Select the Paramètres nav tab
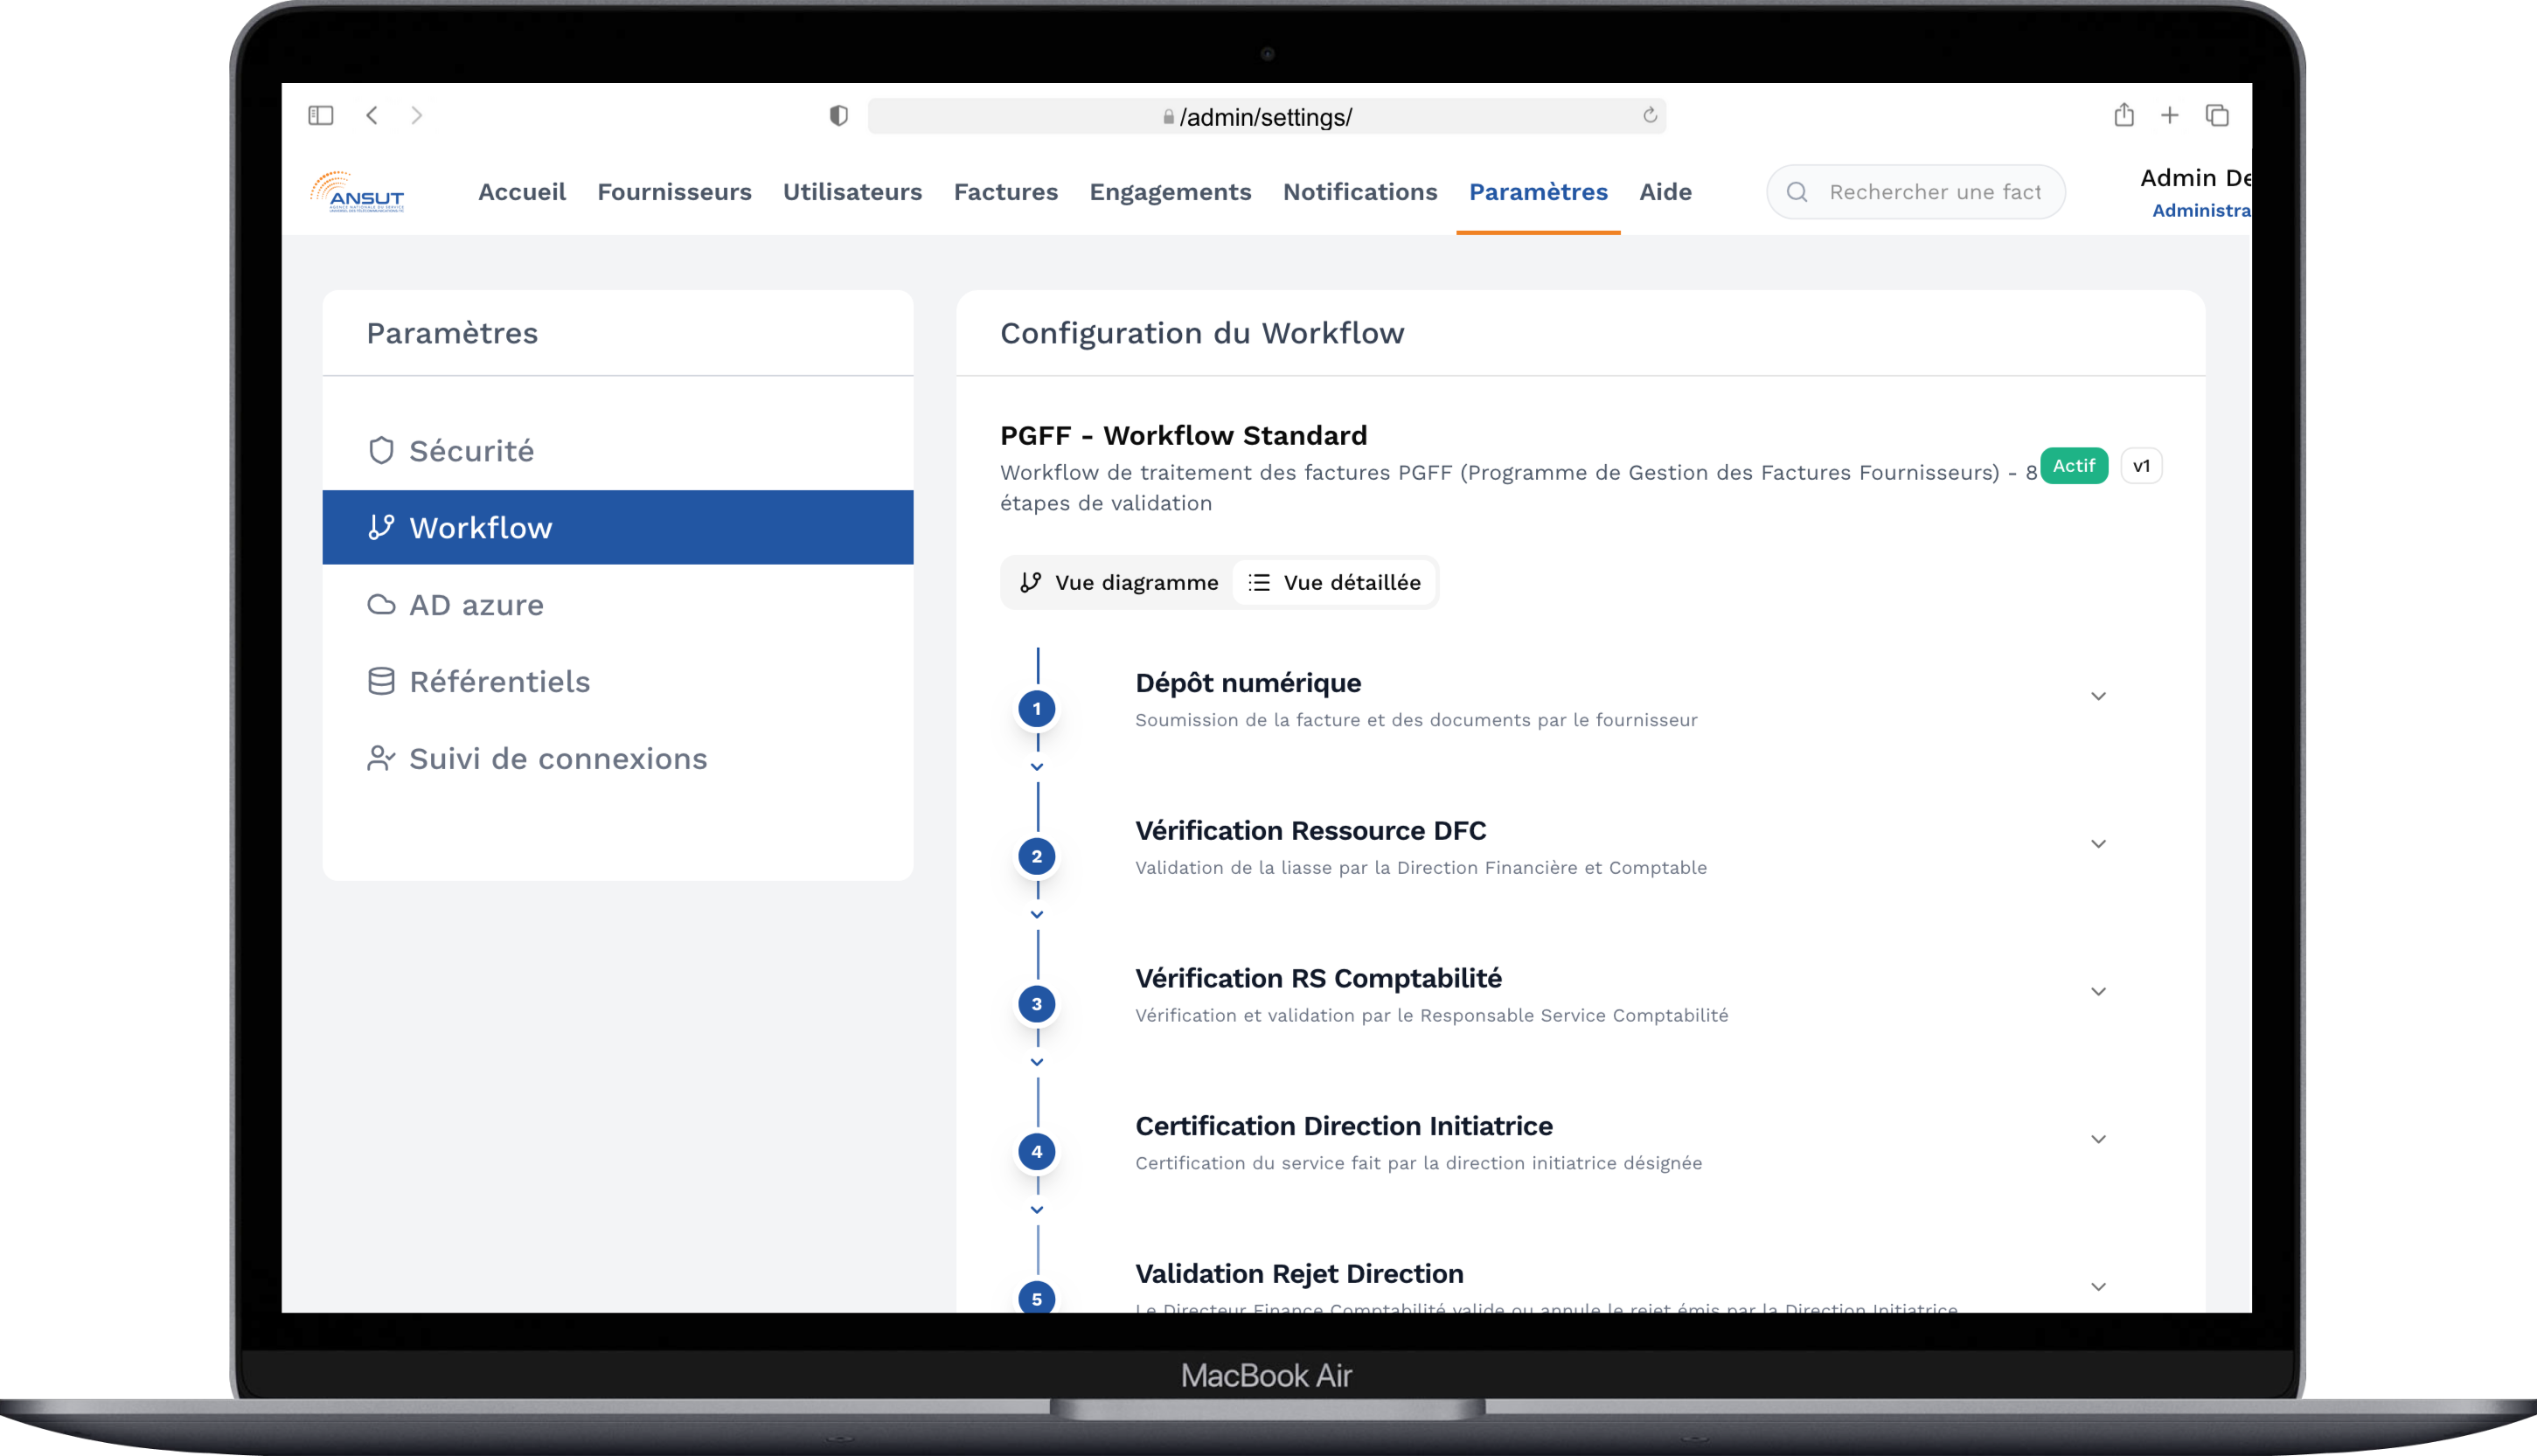Viewport: 2537px width, 1456px height. point(1538,192)
